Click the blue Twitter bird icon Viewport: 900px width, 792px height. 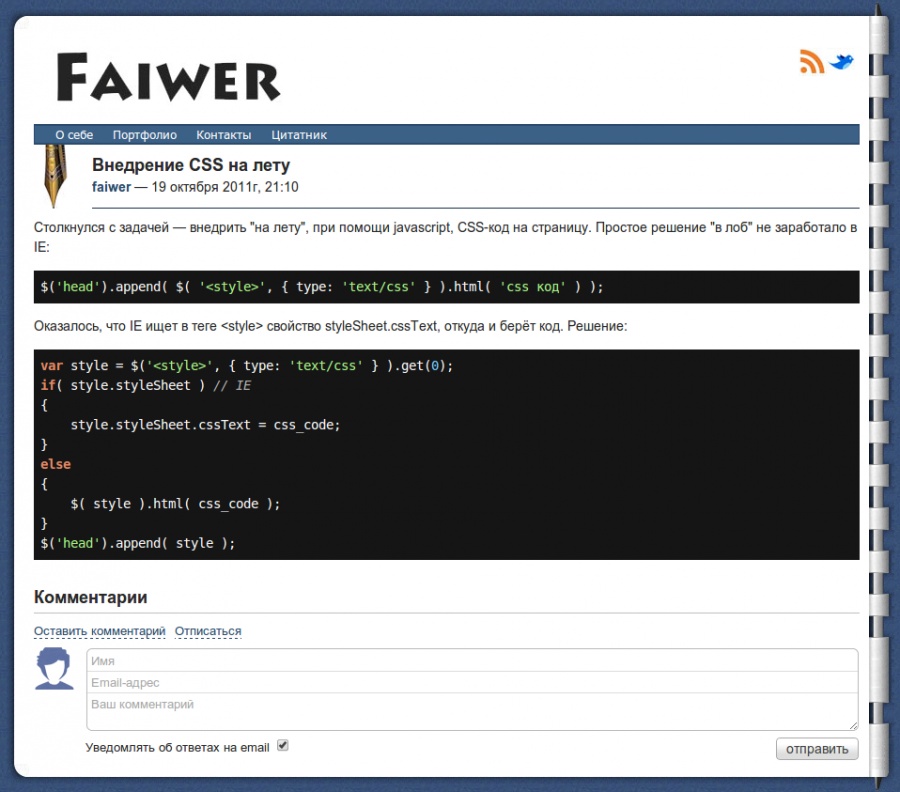(843, 62)
